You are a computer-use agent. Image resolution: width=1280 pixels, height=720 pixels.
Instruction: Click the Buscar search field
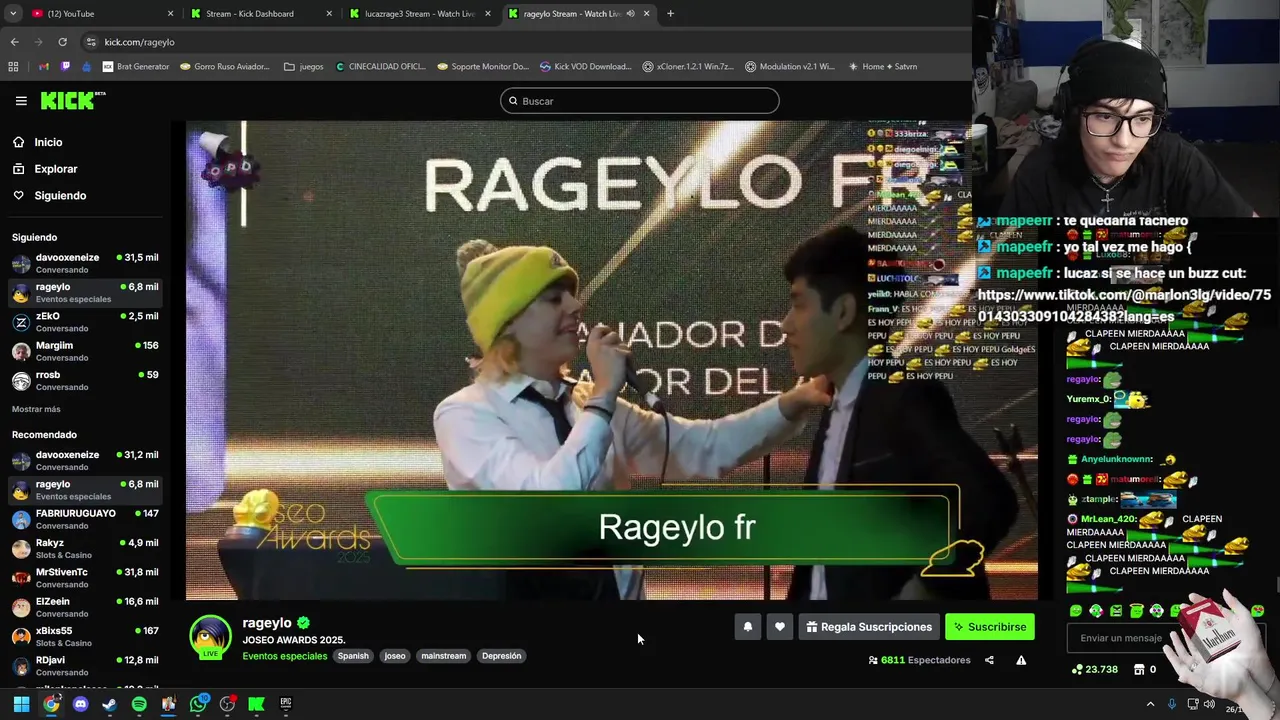[640, 101]
